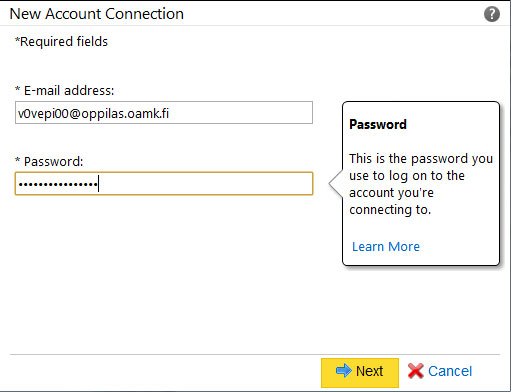
Task: Click the tooltip's pointer arrow toward Password field
Action: coord(336,183)
